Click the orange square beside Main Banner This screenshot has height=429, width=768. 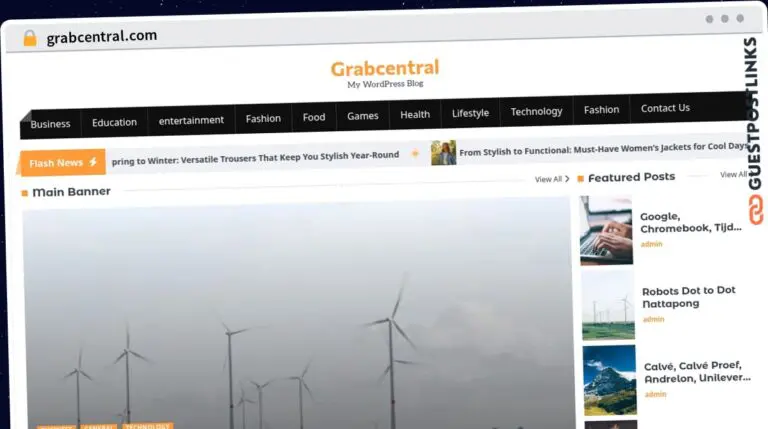[25, 192]
